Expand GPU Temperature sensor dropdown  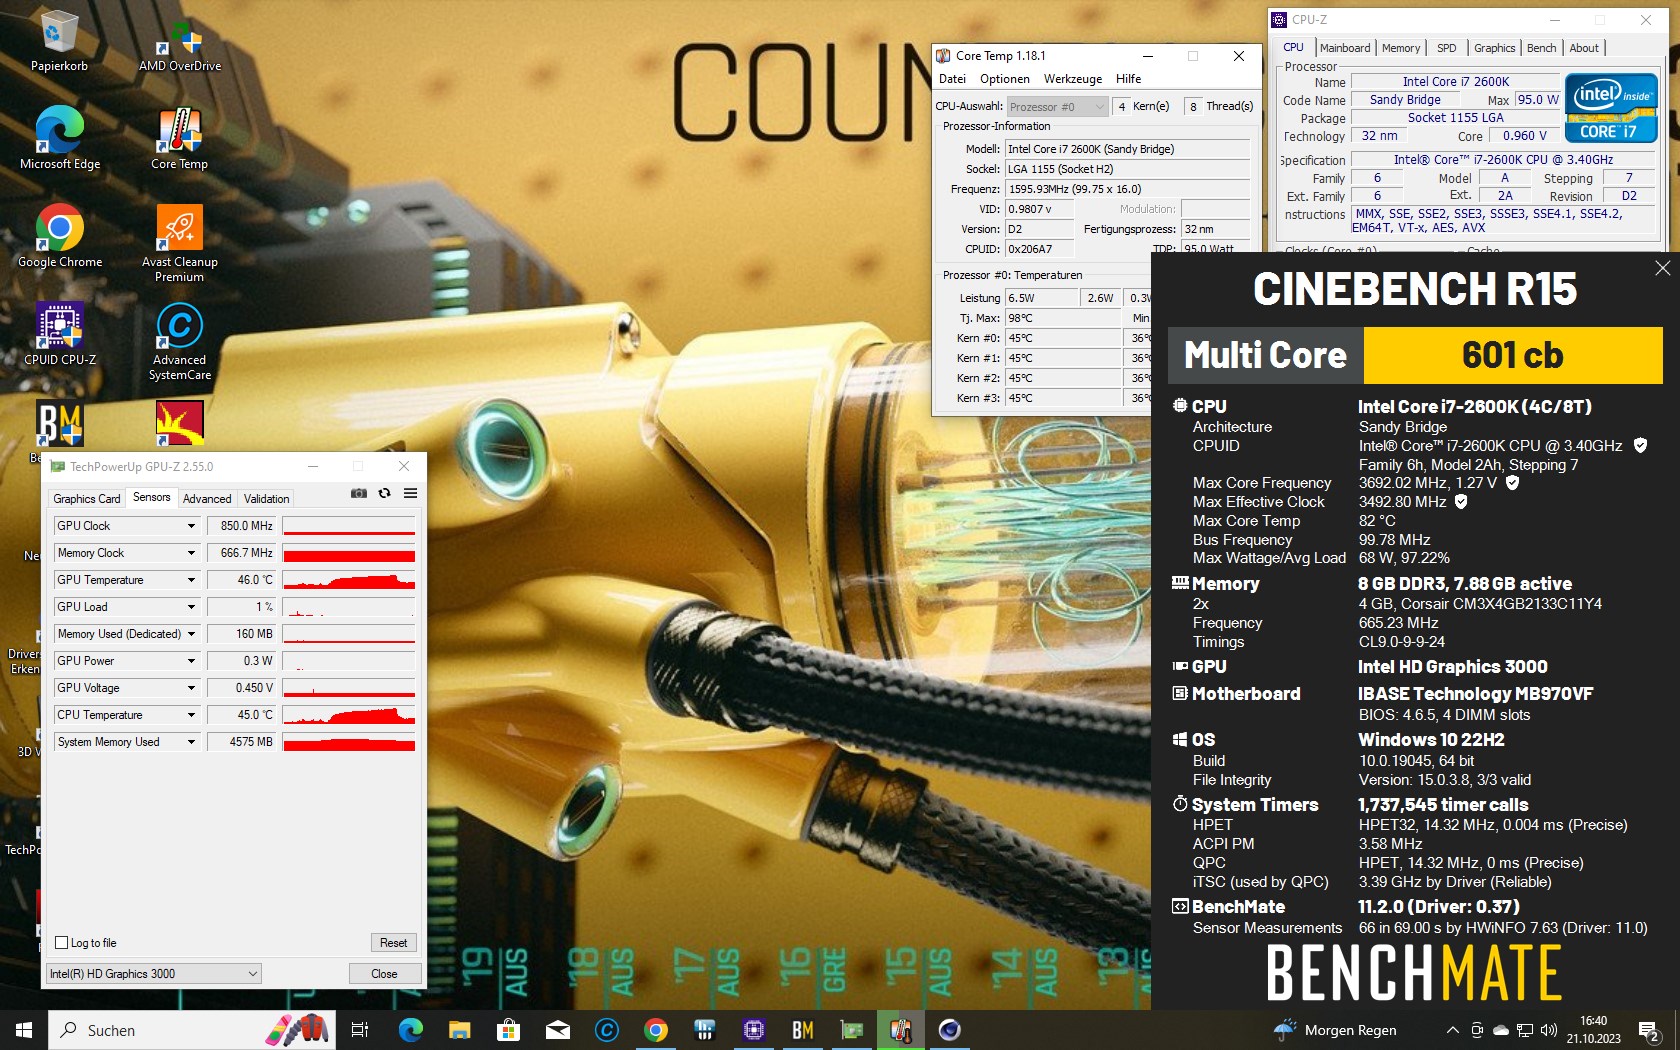pyautogui.click(x=191, y=580)
